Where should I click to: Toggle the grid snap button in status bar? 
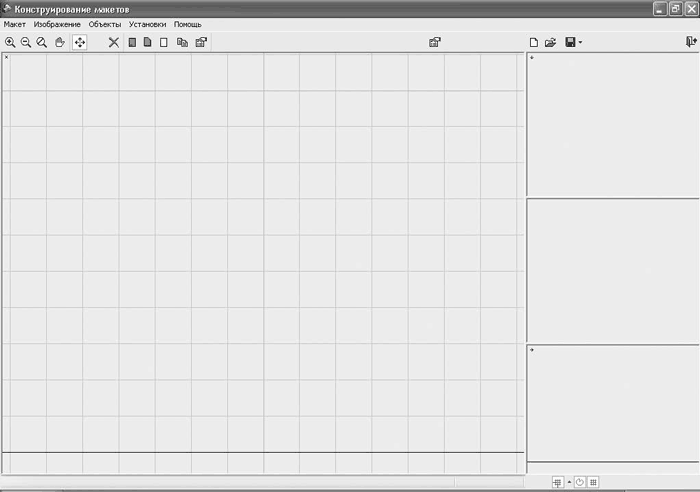(x=557, y=482)
